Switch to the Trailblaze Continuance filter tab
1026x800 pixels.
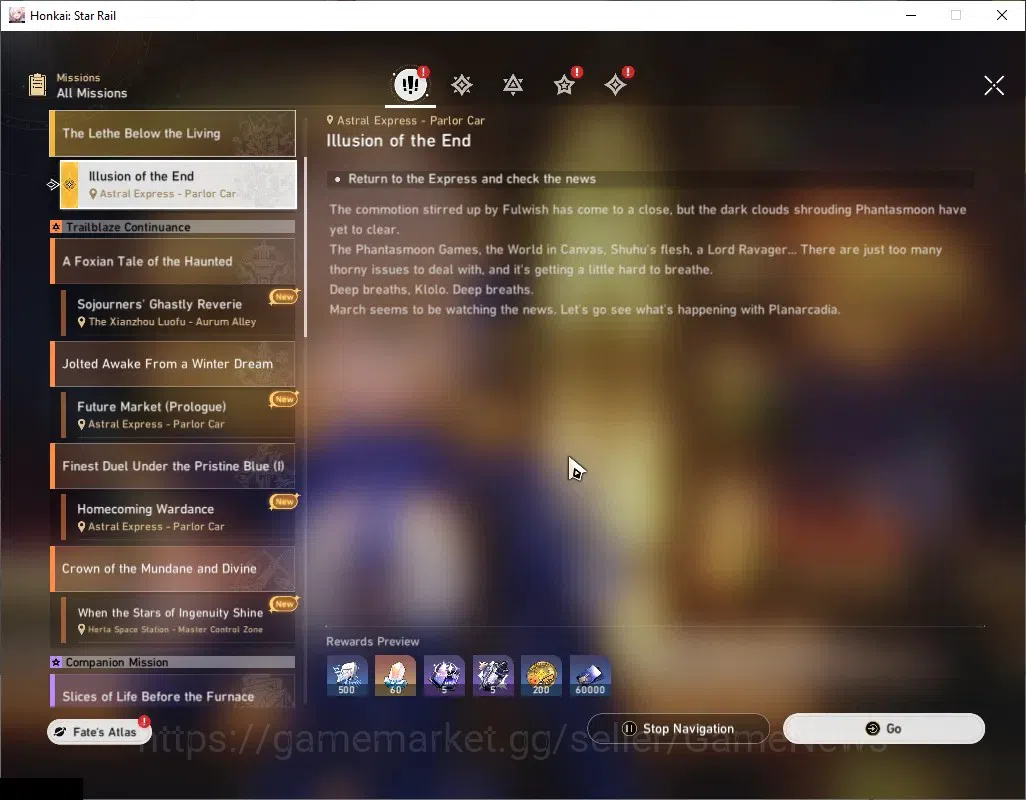(513, 85)
